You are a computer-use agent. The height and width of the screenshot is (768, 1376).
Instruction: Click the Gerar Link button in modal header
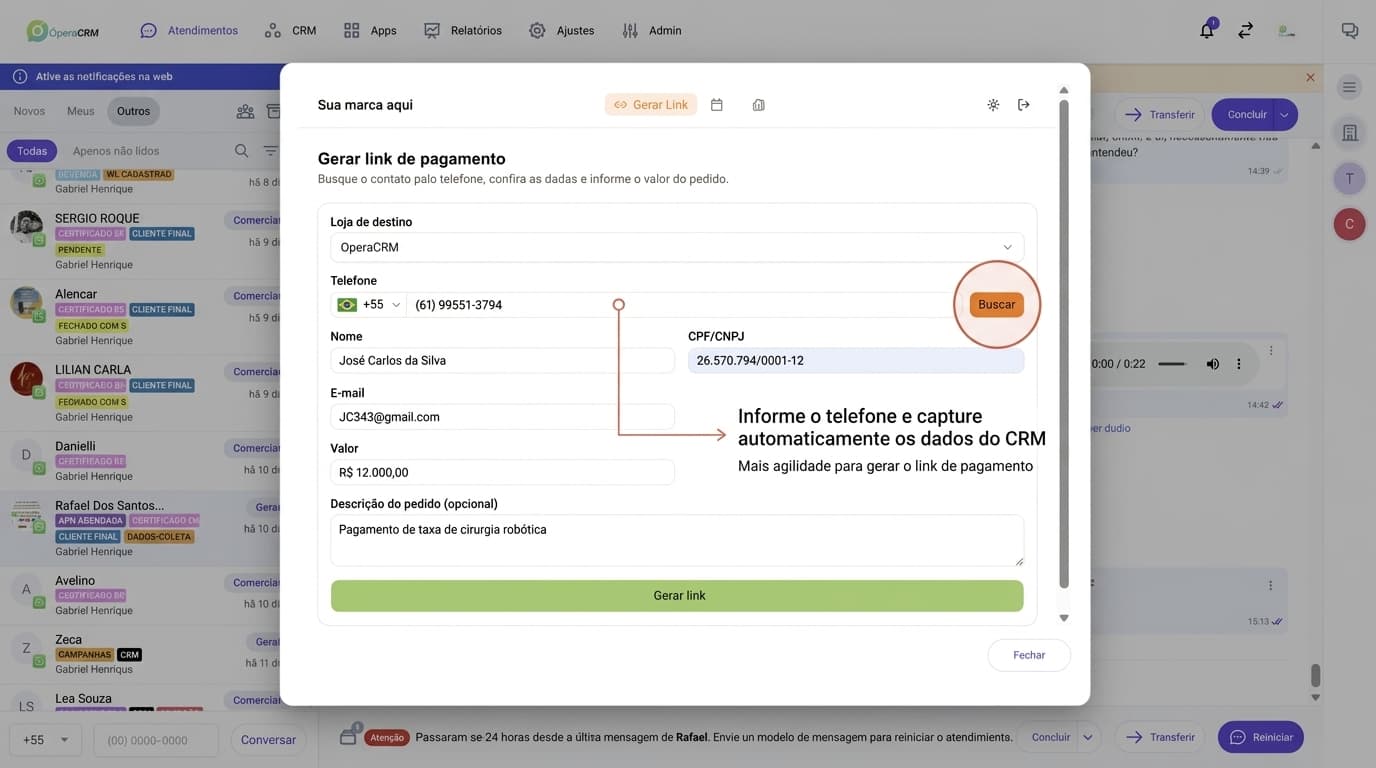[651, 105]
